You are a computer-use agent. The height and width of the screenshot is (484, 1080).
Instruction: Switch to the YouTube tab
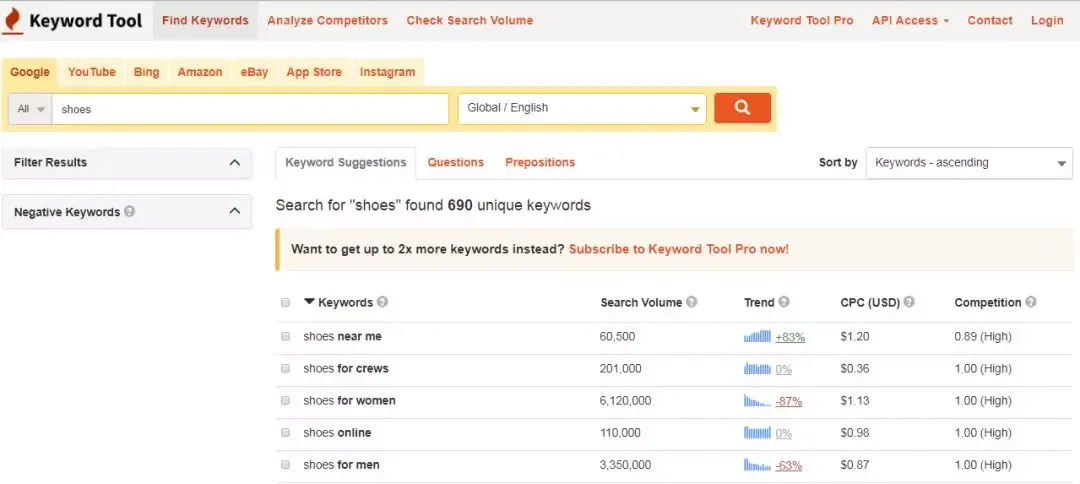click(92, 72)
